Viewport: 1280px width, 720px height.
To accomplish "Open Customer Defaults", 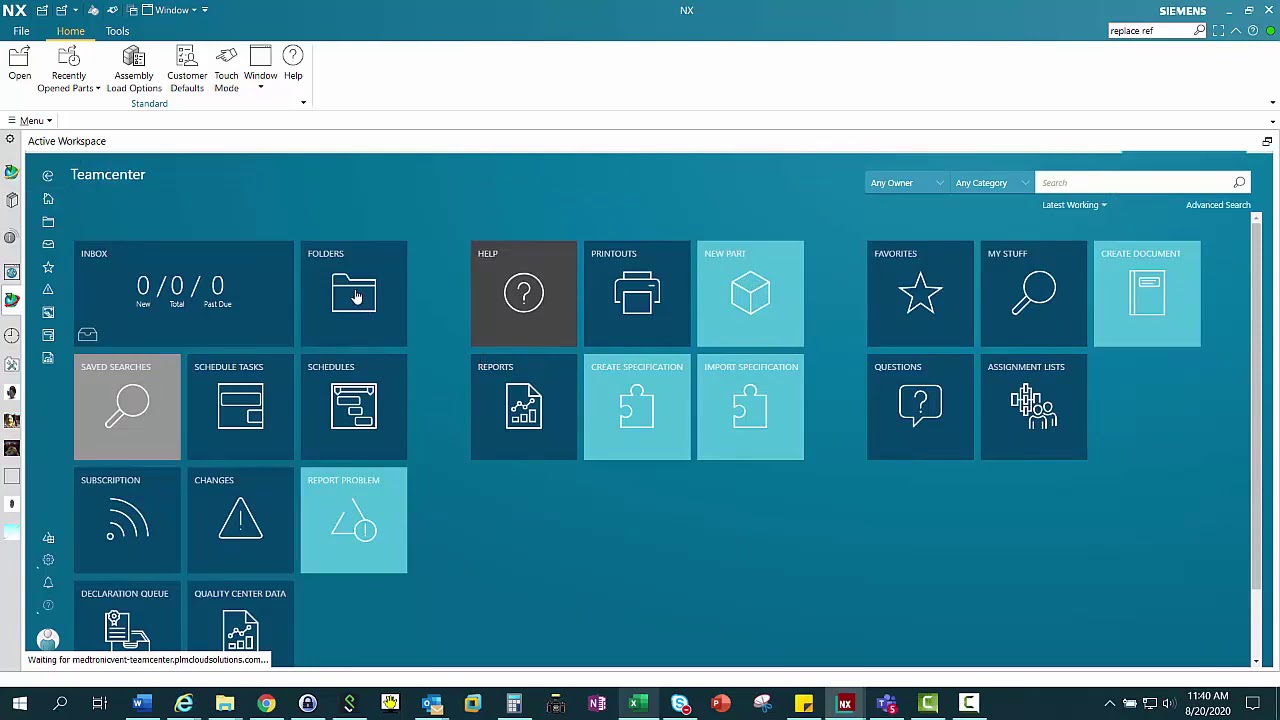I will coord(187,69).
